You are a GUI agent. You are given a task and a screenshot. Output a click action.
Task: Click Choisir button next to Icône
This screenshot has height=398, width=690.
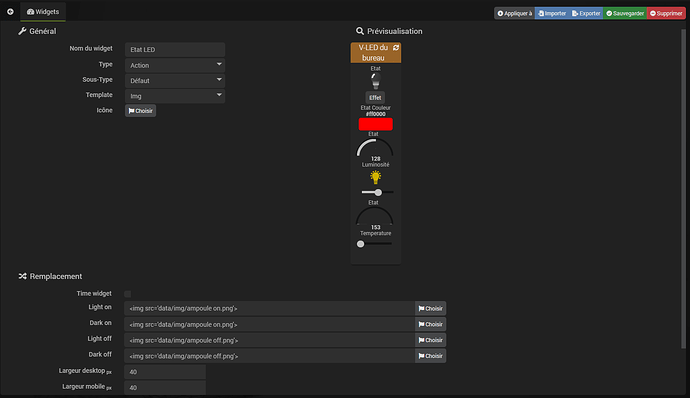pos(140,111)
